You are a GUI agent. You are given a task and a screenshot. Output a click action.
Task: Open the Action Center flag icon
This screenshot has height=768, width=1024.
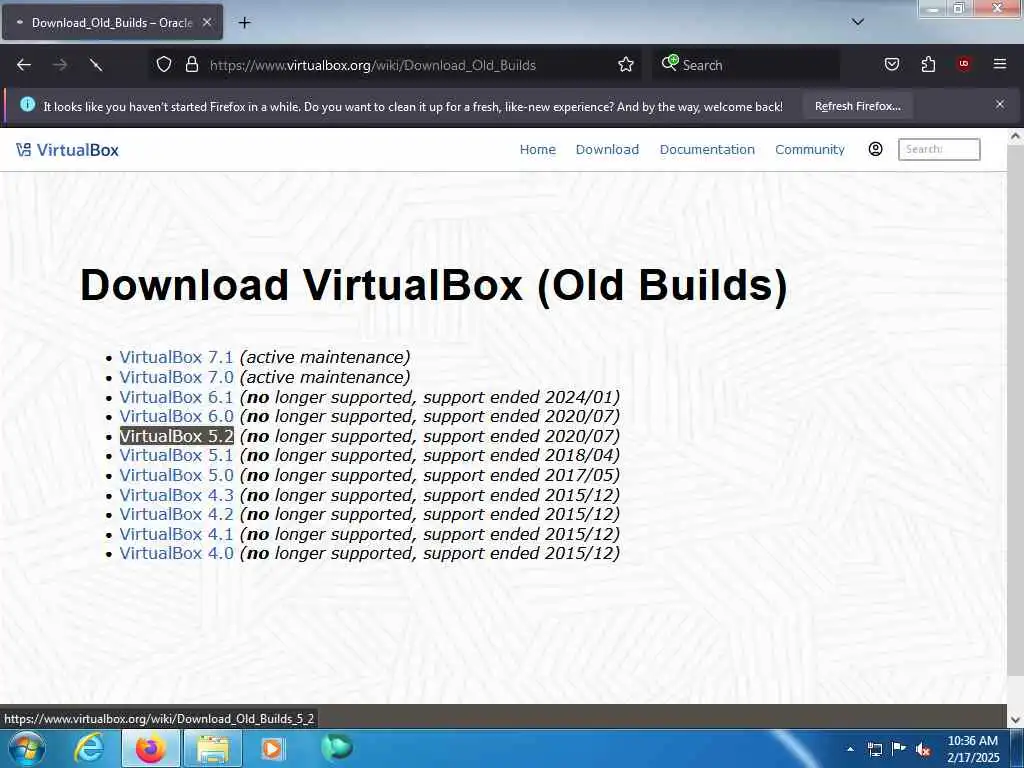899,748
